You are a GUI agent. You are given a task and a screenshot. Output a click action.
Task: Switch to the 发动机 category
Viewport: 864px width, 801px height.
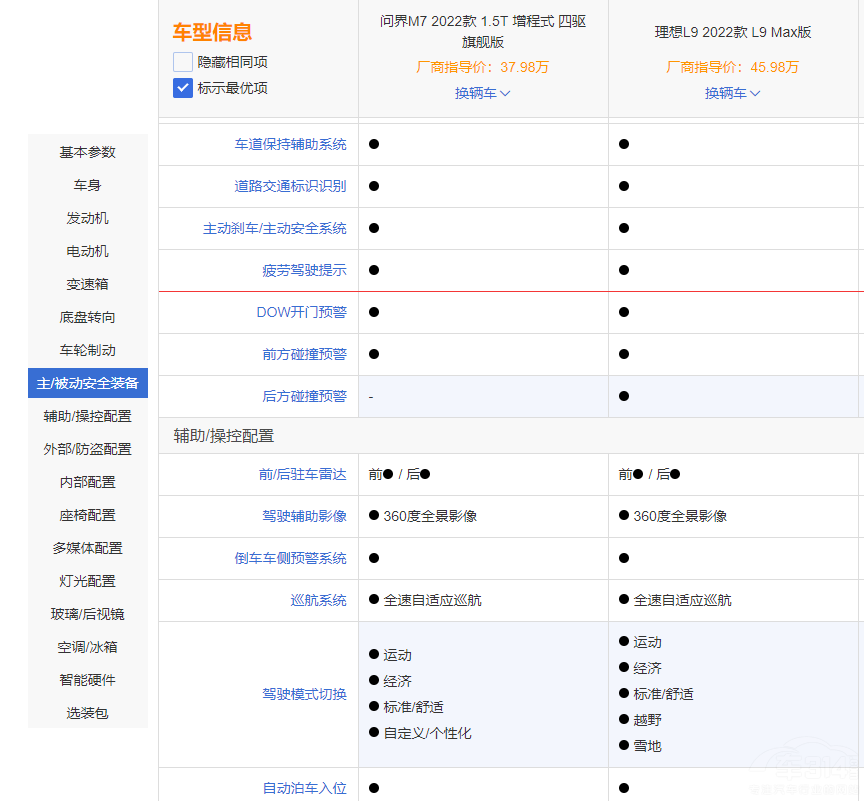[x=87, y=218]
